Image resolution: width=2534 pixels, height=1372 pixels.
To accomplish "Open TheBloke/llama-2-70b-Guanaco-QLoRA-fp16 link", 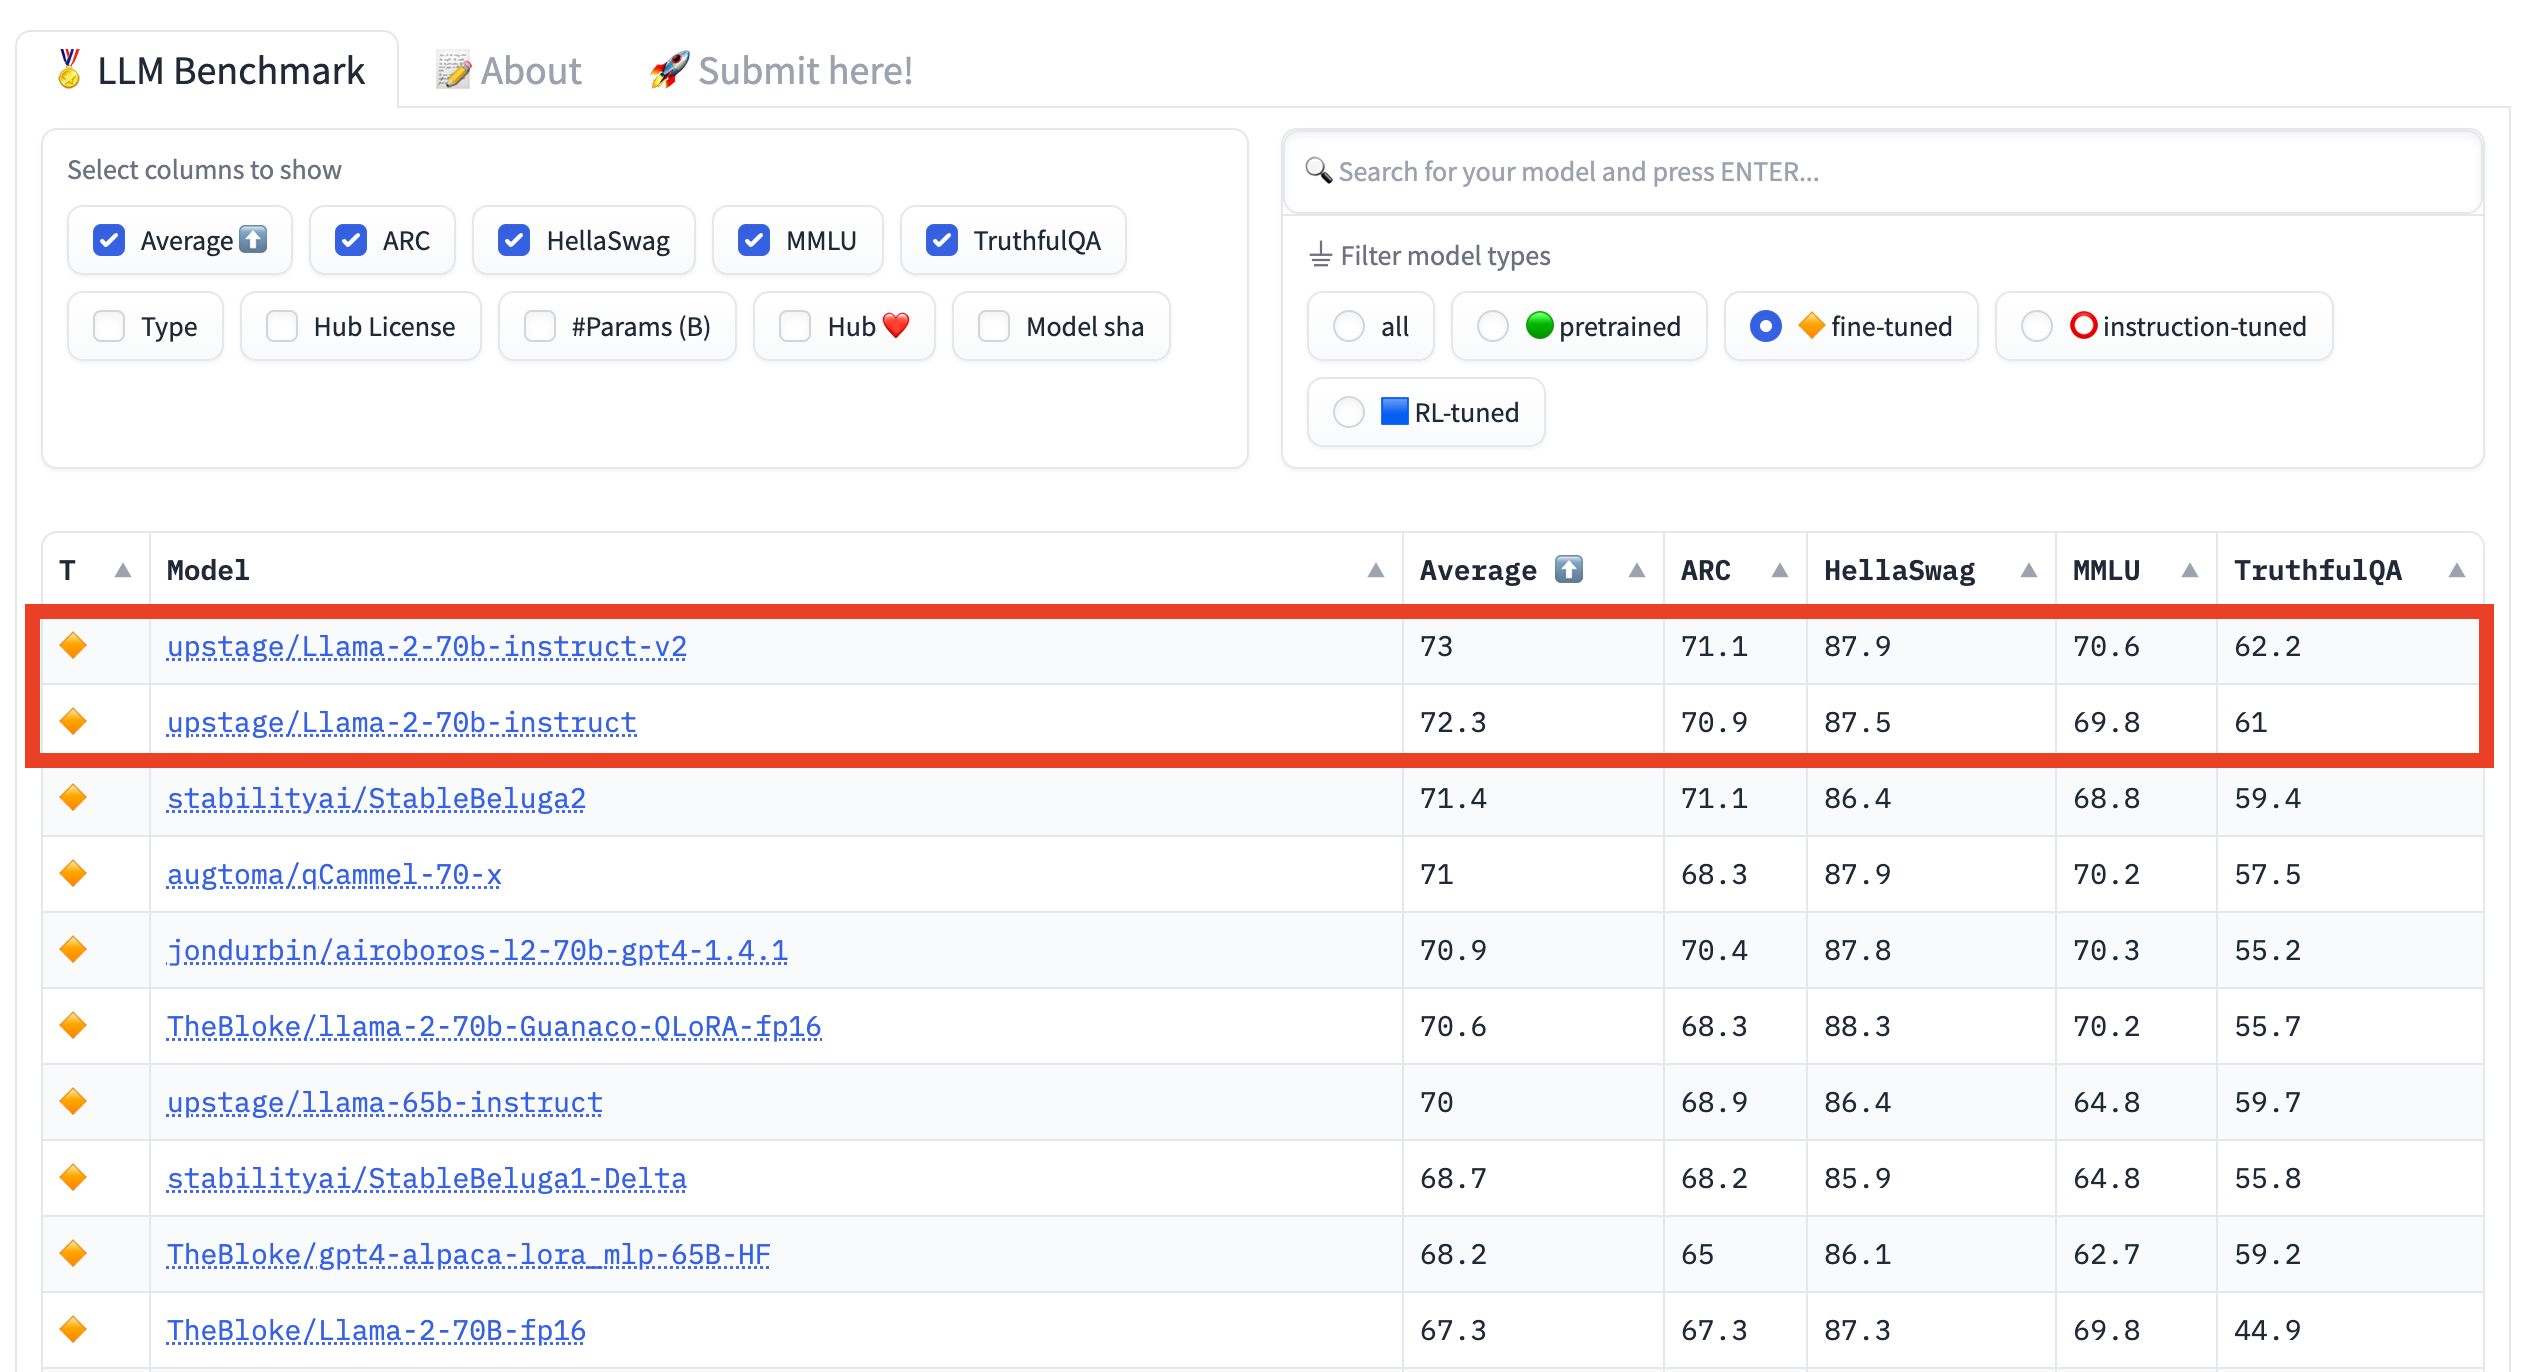I will point(494,1027).
